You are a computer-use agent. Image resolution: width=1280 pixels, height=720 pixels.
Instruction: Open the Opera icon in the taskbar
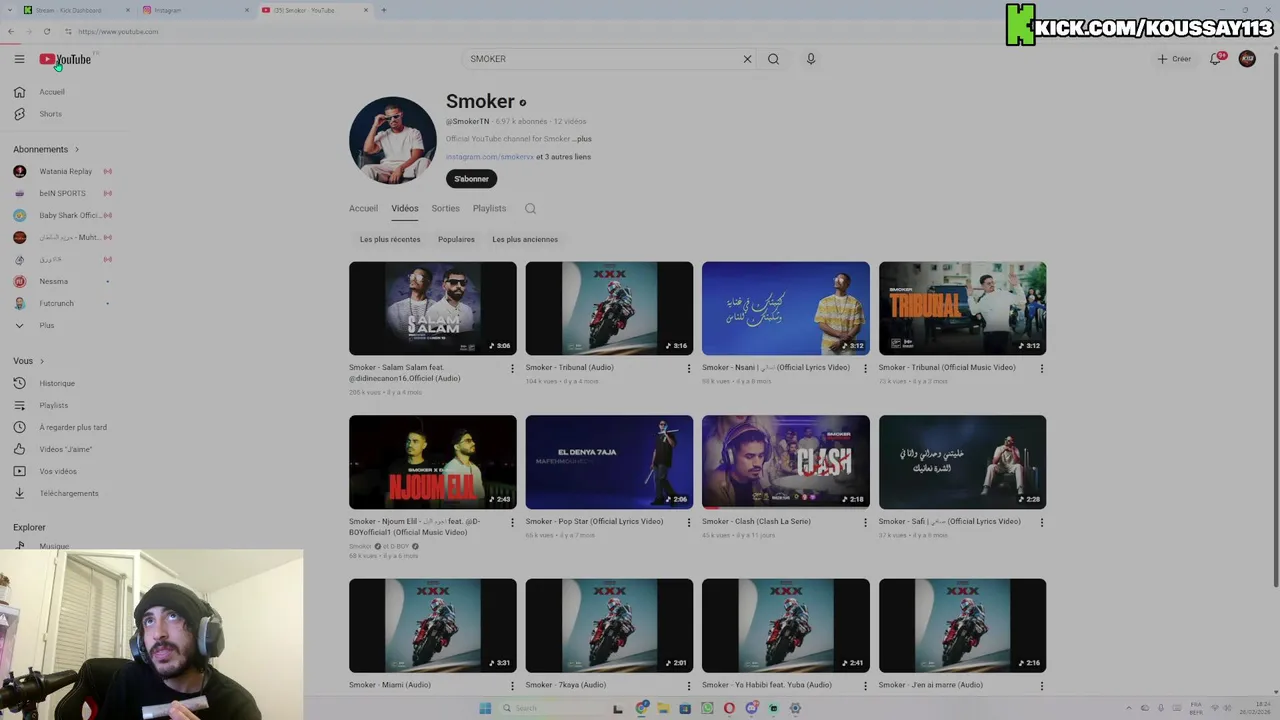point(729,708)
